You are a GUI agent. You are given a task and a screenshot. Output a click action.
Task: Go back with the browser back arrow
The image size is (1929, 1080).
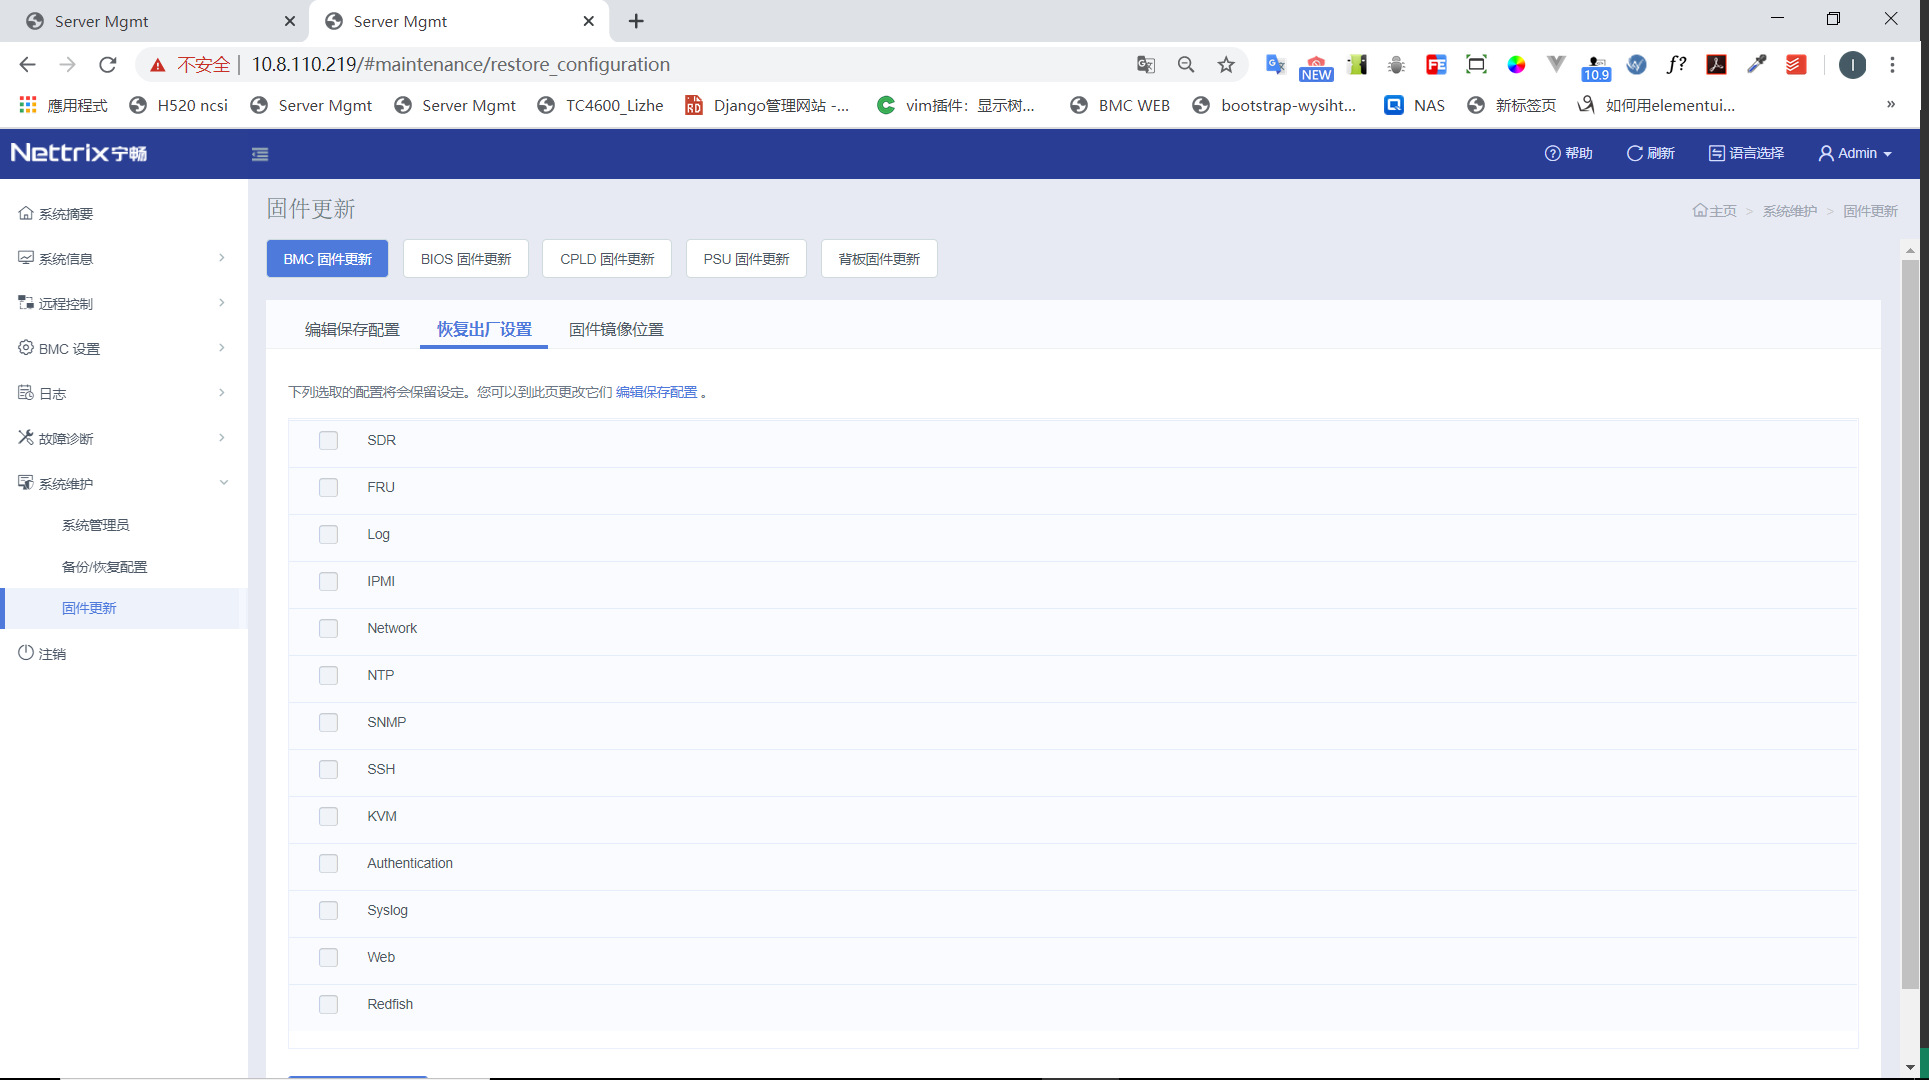(27, 65)
